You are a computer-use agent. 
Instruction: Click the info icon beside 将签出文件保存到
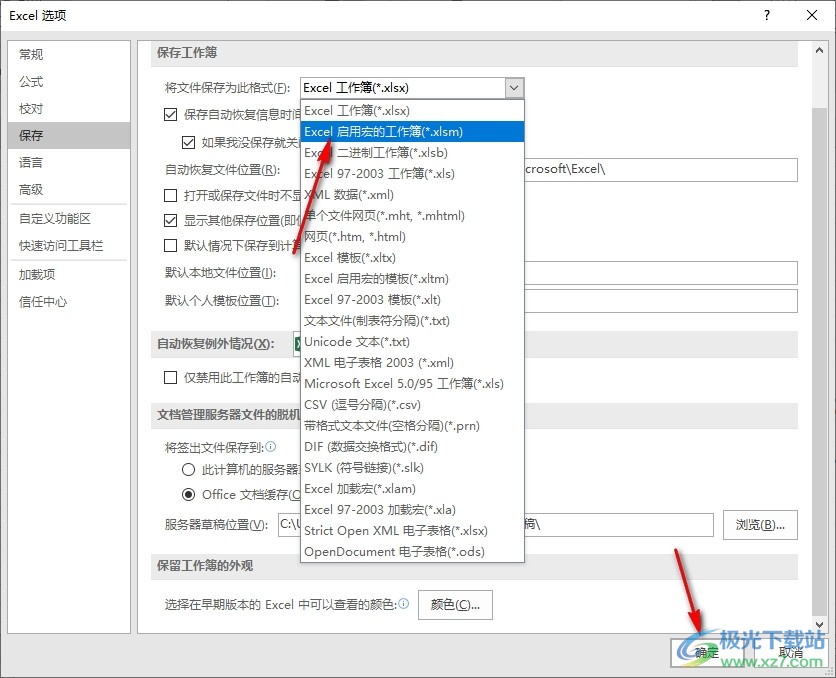270,447
